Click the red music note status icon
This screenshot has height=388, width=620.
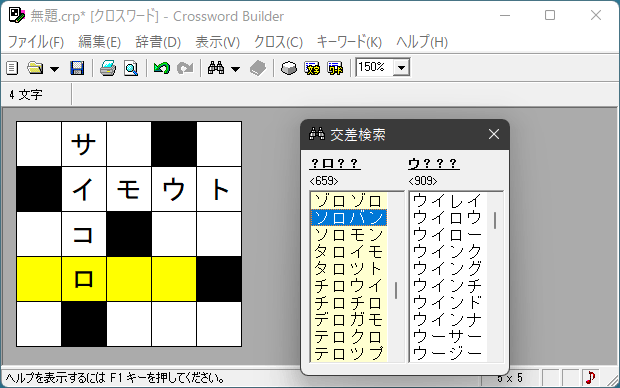590,378
